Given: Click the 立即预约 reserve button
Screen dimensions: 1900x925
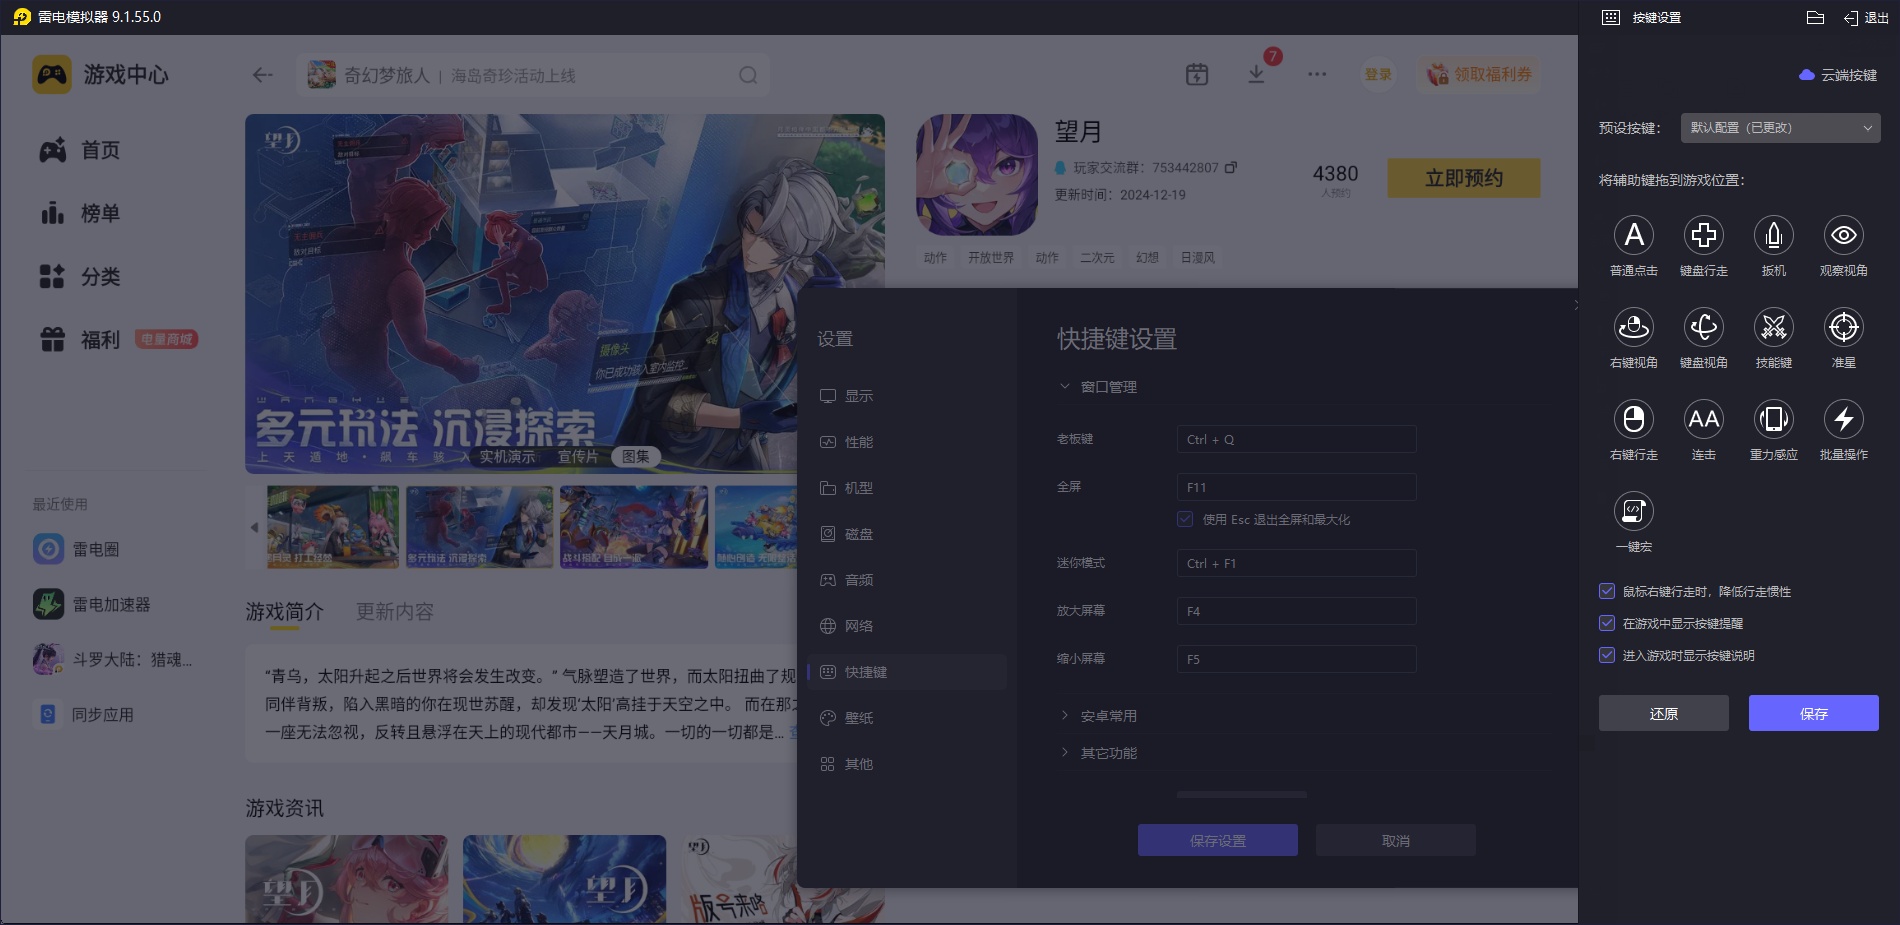Looking at the screenshot, I should tap(1464, 178).
